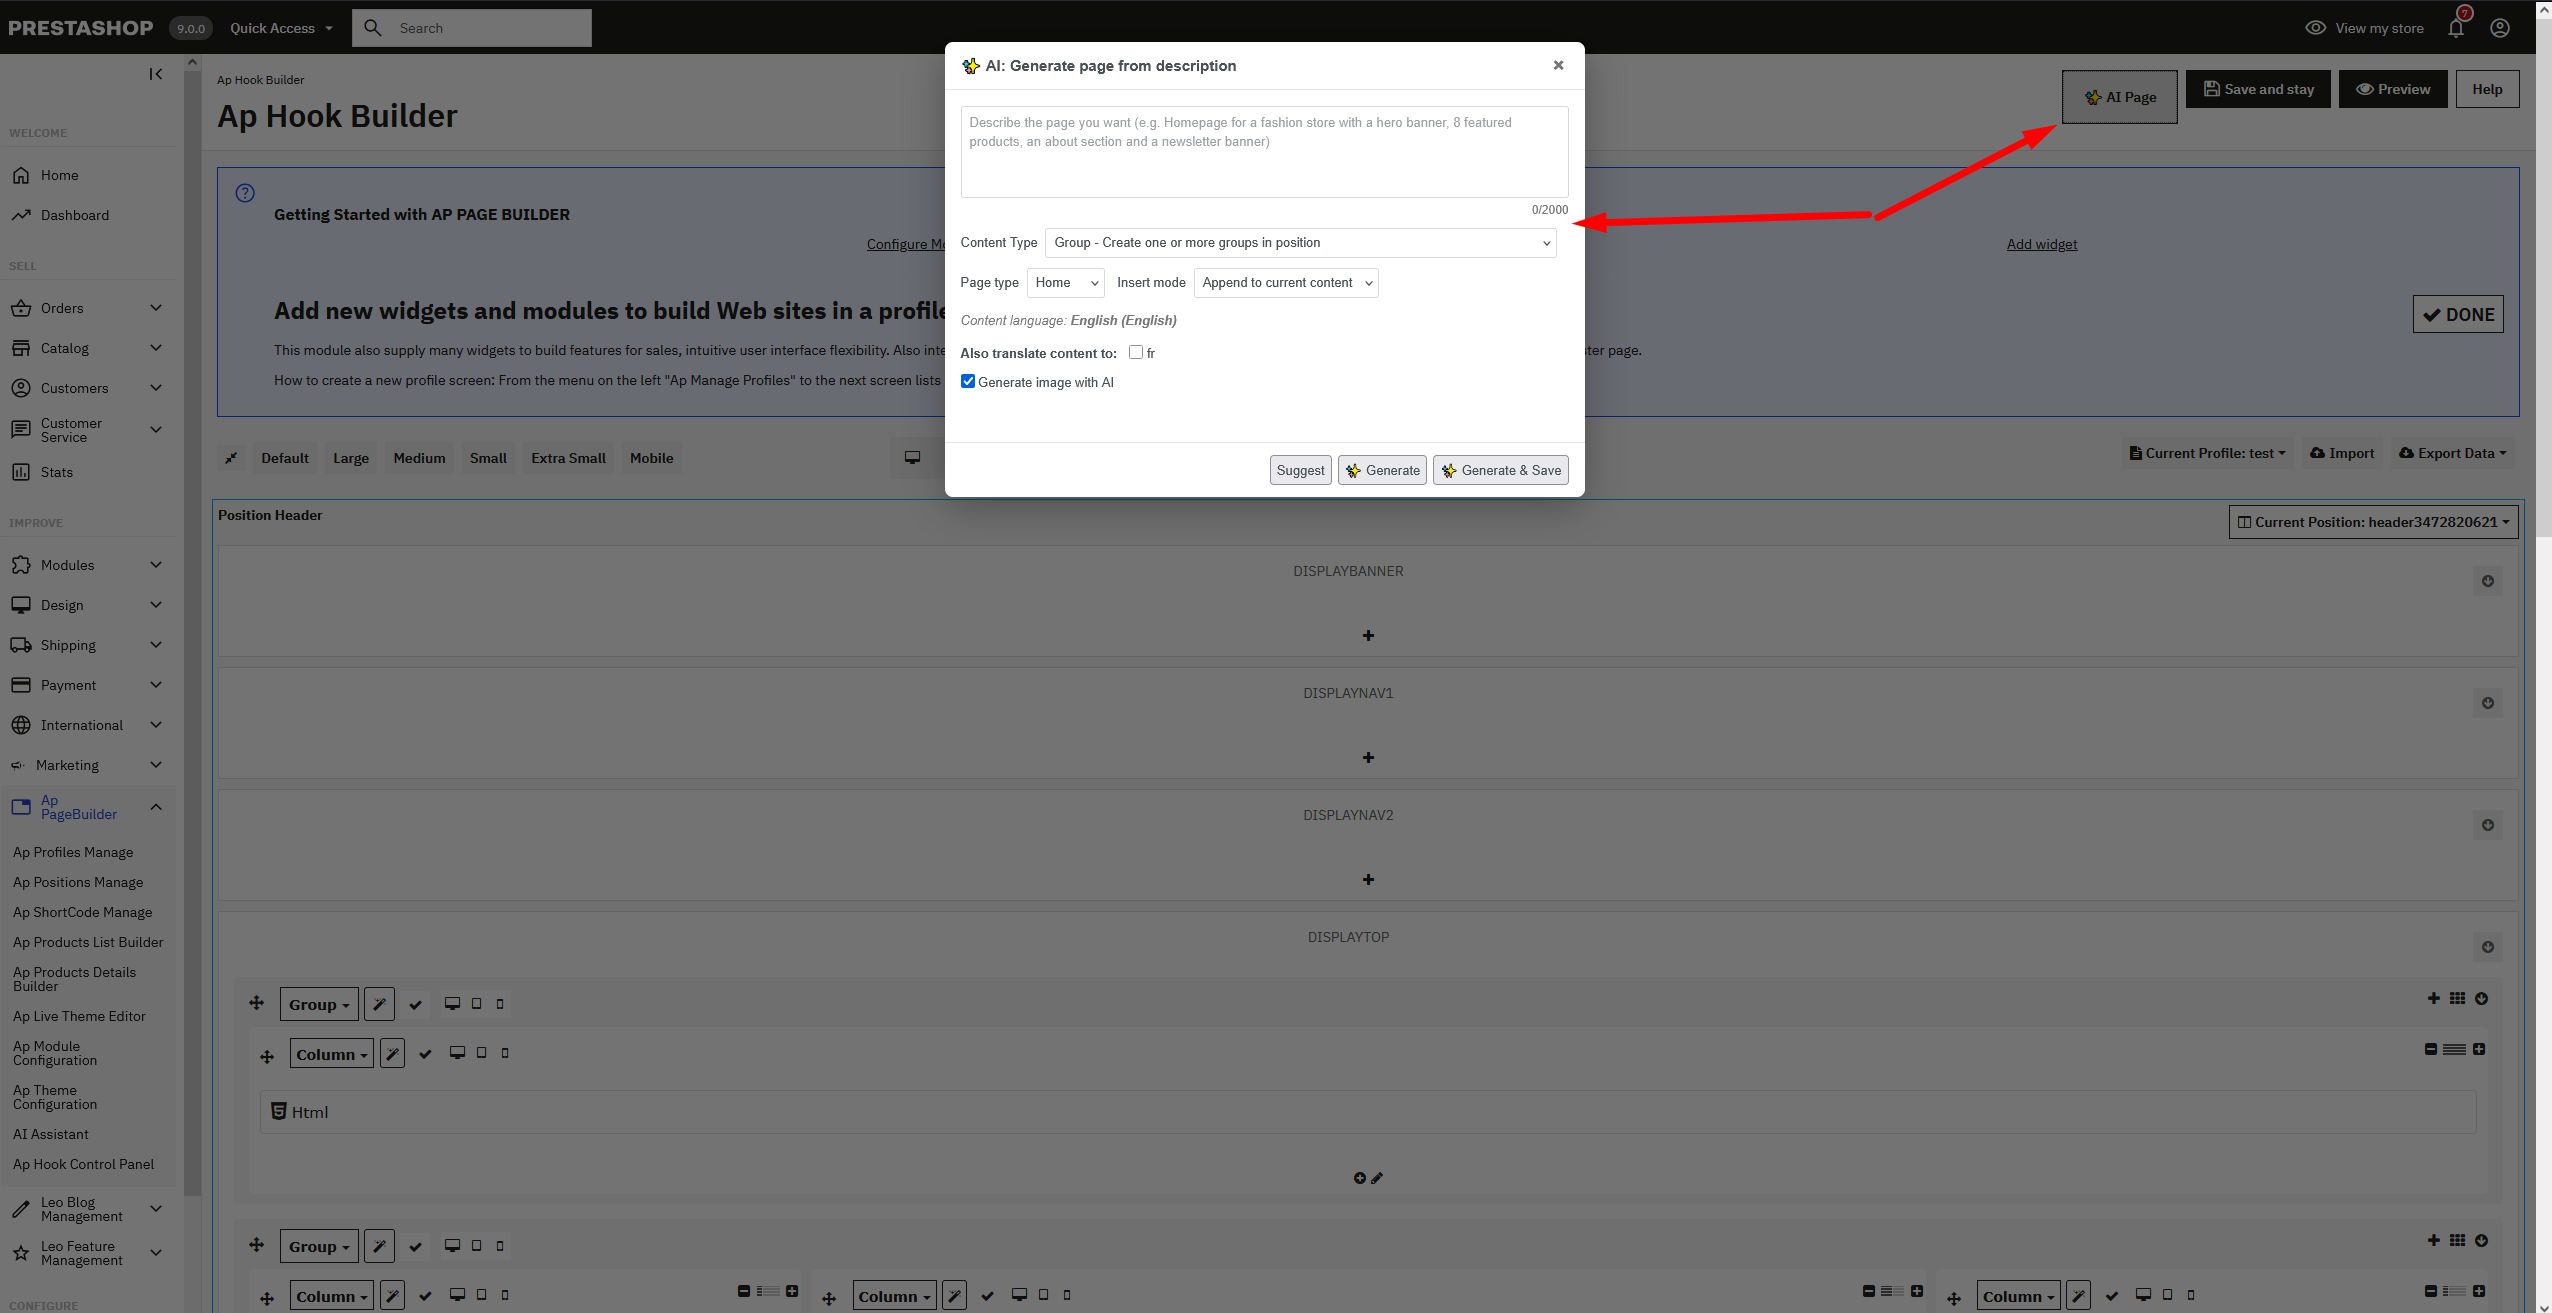
Task: Toggle the fullscreen expand icon beside Default
Action: click(232, 458)
